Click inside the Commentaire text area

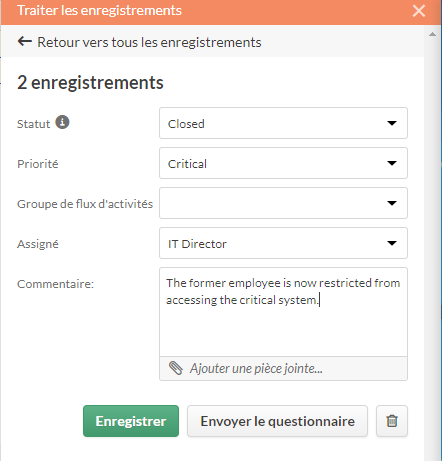283,312
